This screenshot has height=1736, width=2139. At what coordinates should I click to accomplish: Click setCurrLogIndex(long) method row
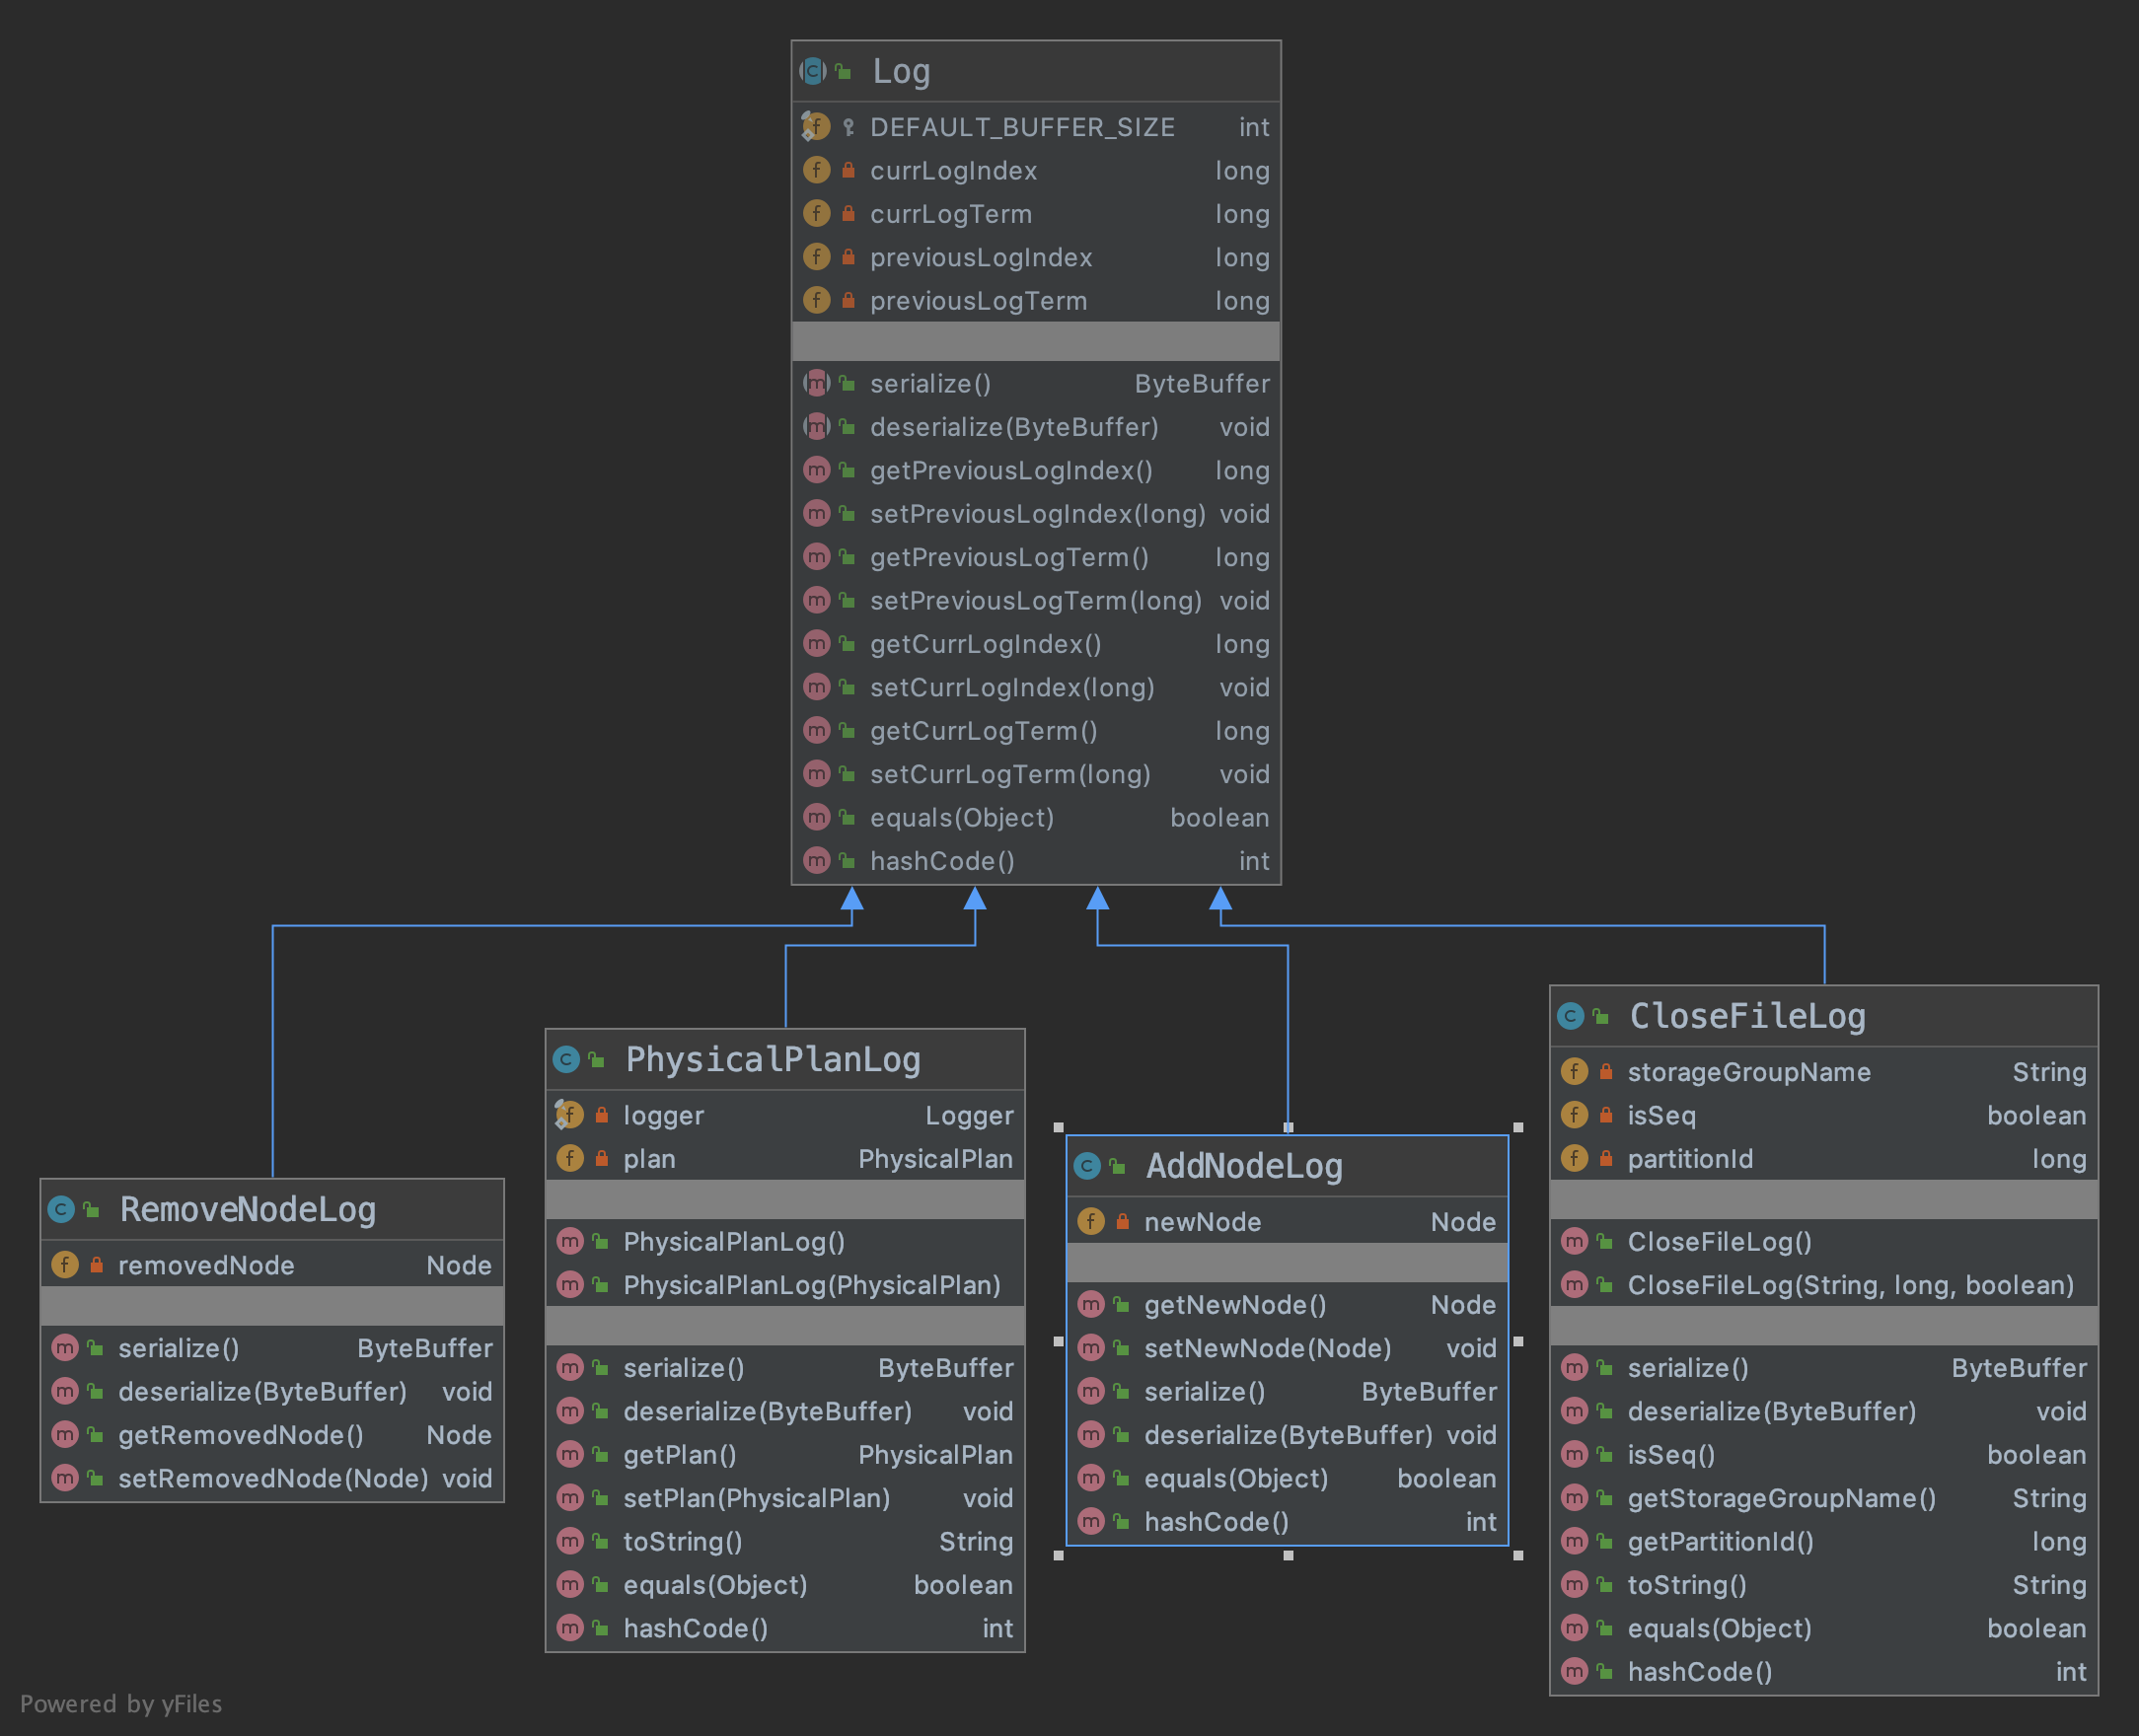tap(1036, 687)
